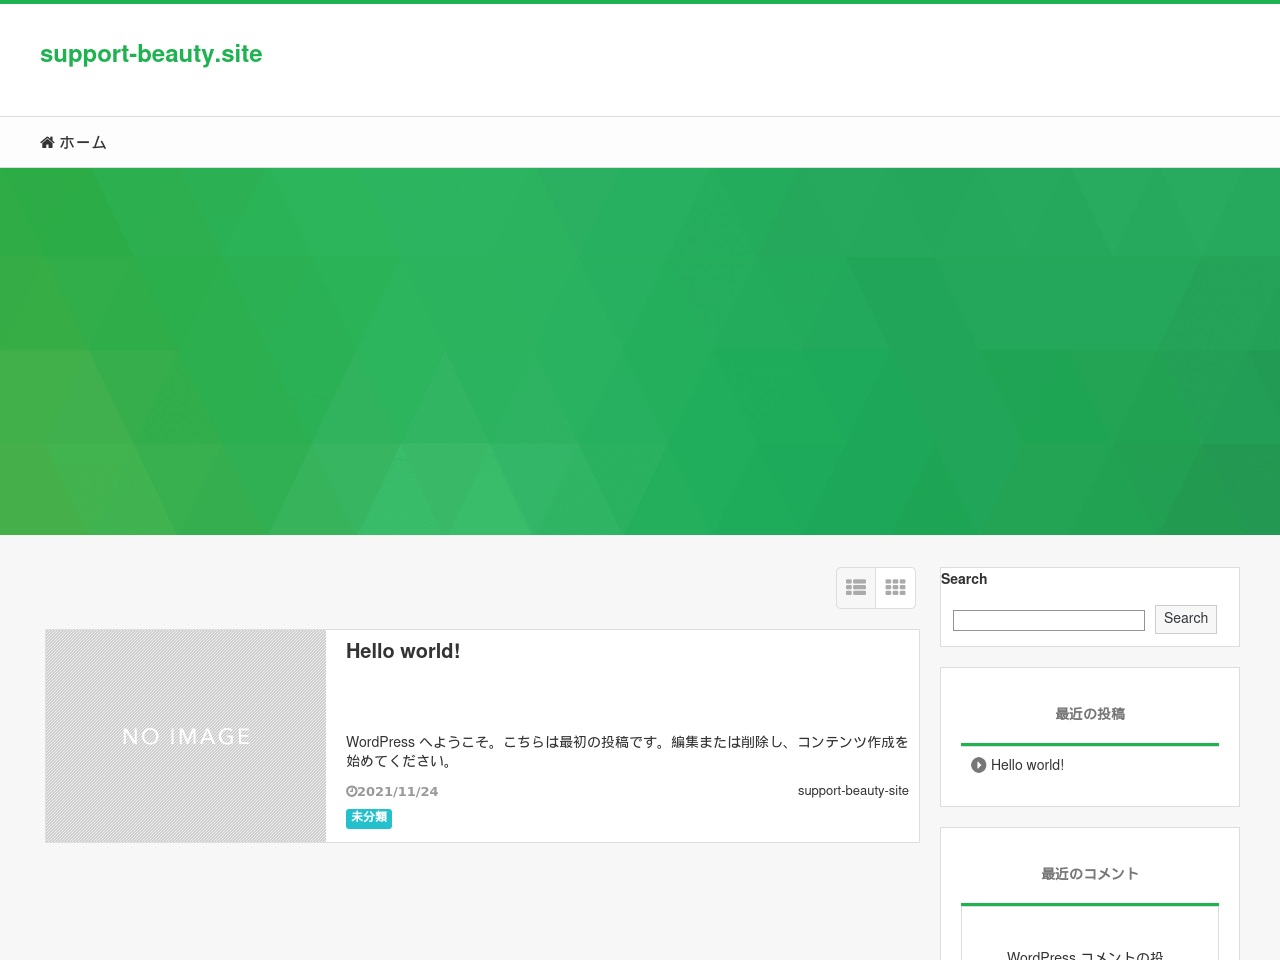Click the arrow icon beside recent Hello world!
Viewport: 1280px width, 960px height.
(979, 765)
